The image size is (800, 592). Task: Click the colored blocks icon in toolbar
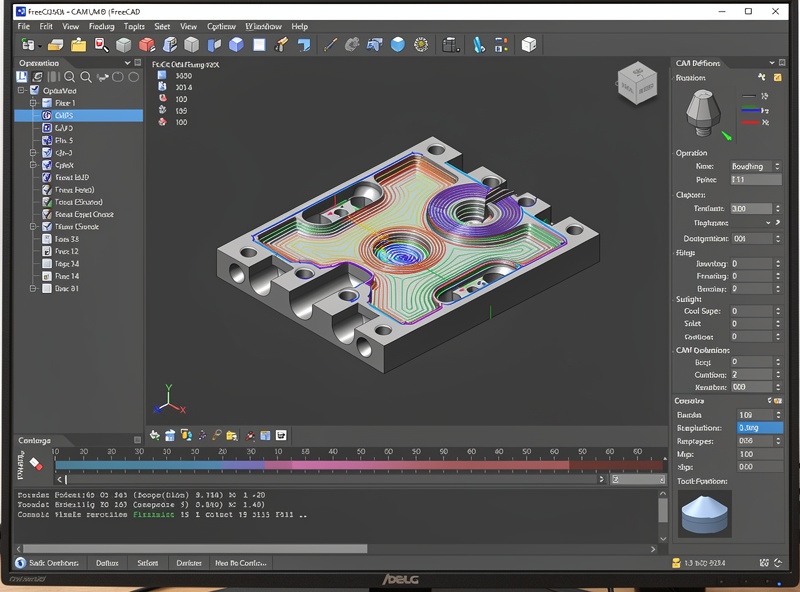pos(501,45)
